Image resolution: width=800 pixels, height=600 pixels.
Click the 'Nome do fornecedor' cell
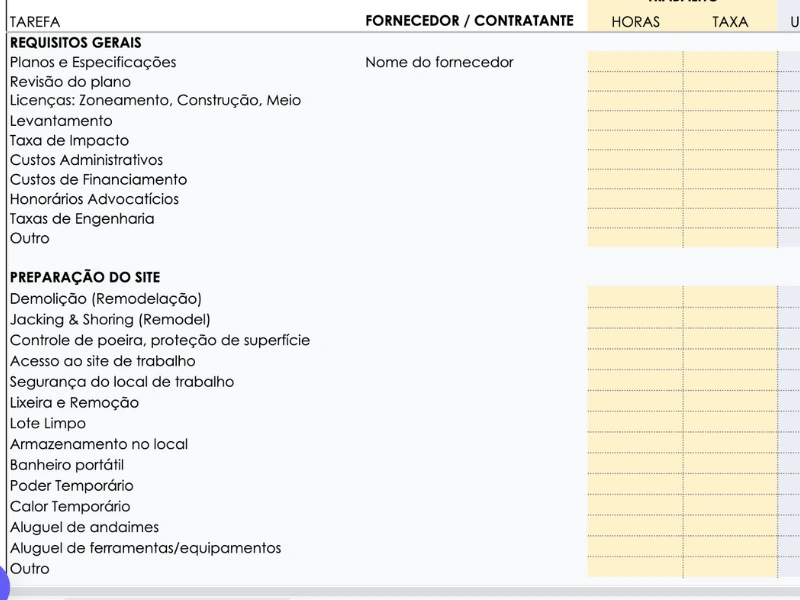[x=439, y=62]
